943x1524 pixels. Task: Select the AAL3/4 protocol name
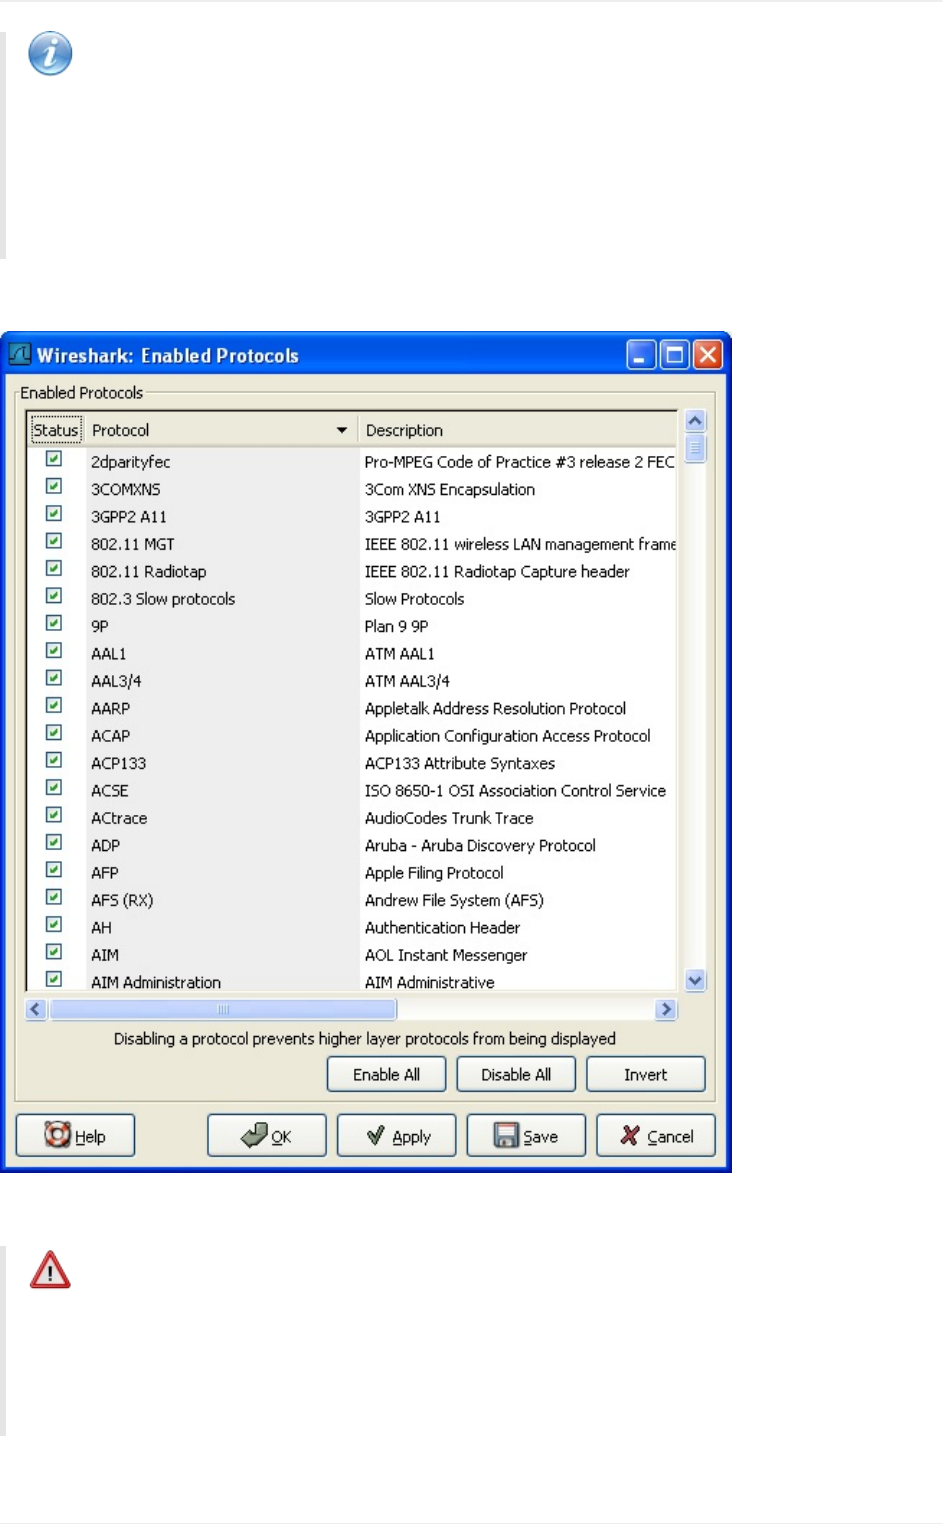[x=116, y=681]
